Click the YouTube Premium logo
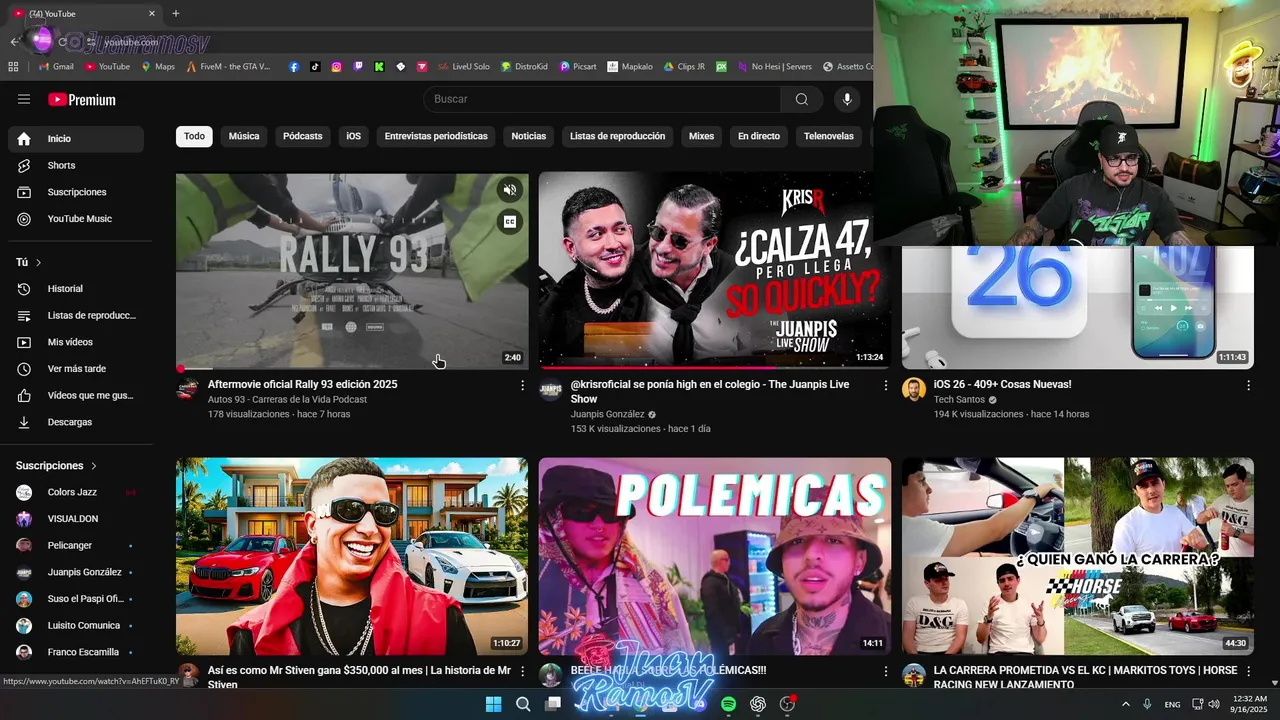The height and width of the screenshot is (720, 1280). 82,100
